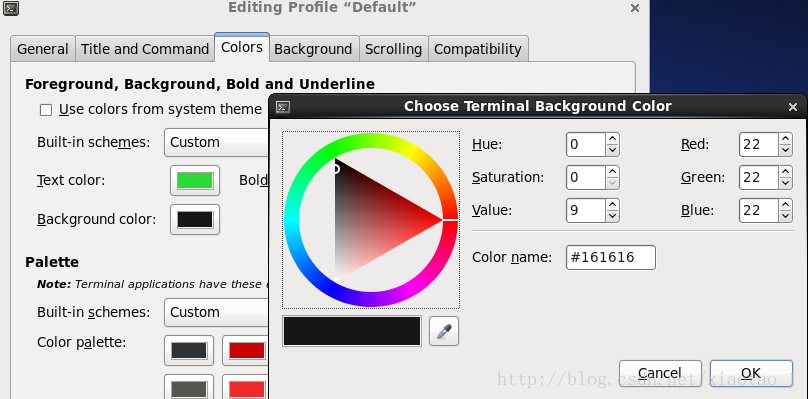The image size is (808, 399).
Task: Cancel the color selection
Action: point(660,373)
